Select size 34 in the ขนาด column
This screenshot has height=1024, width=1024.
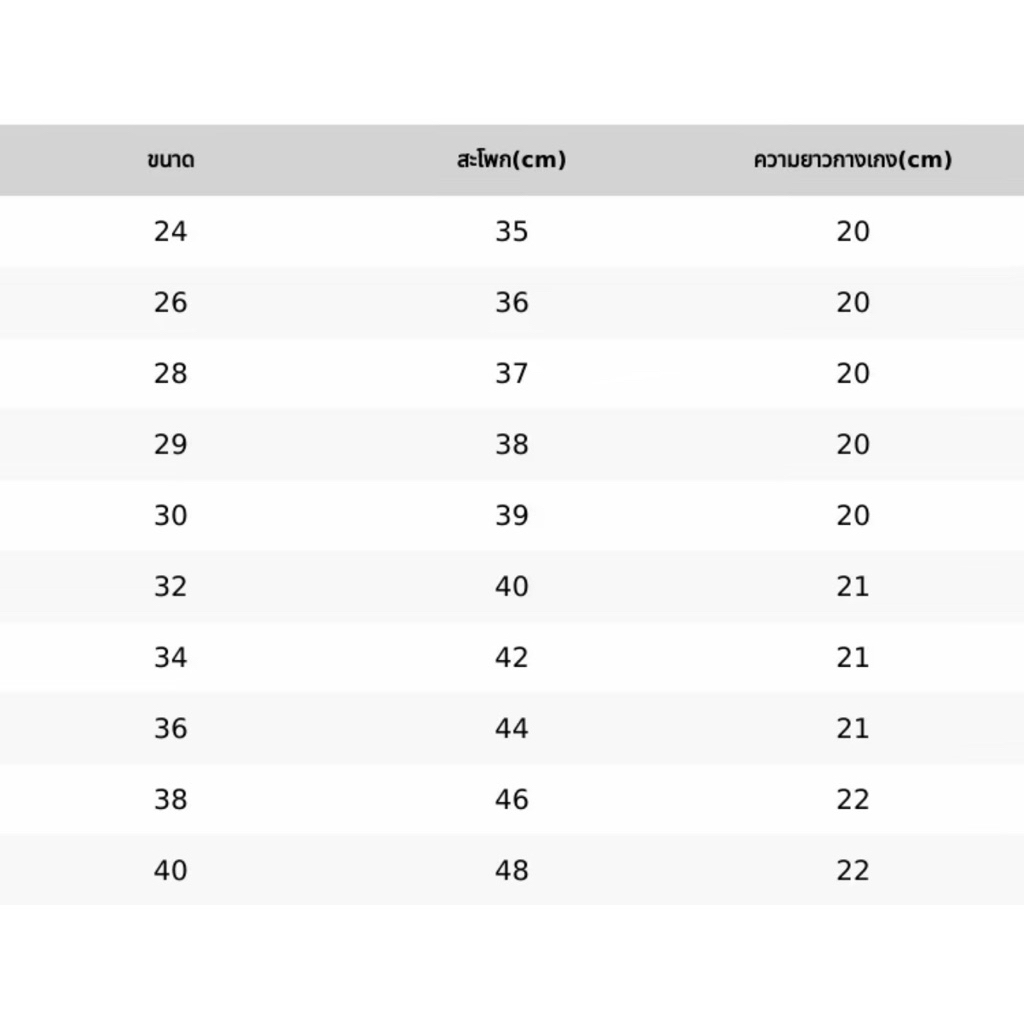(x=170, y=658)
